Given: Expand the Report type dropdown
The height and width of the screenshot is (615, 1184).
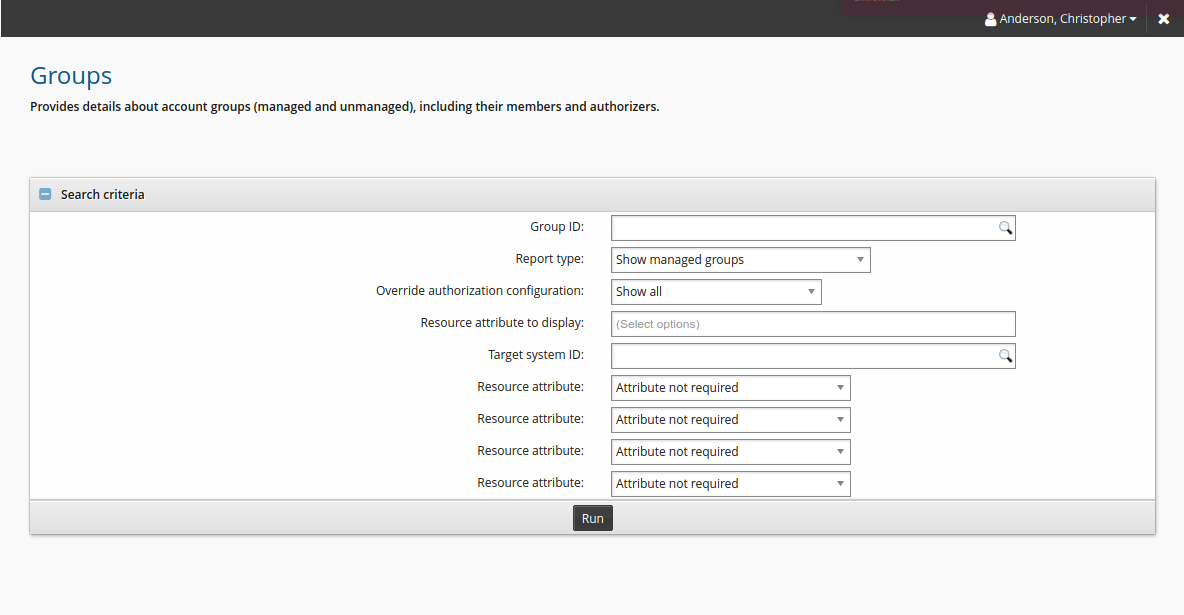Looking at the screenshot, I should [740, 260].
